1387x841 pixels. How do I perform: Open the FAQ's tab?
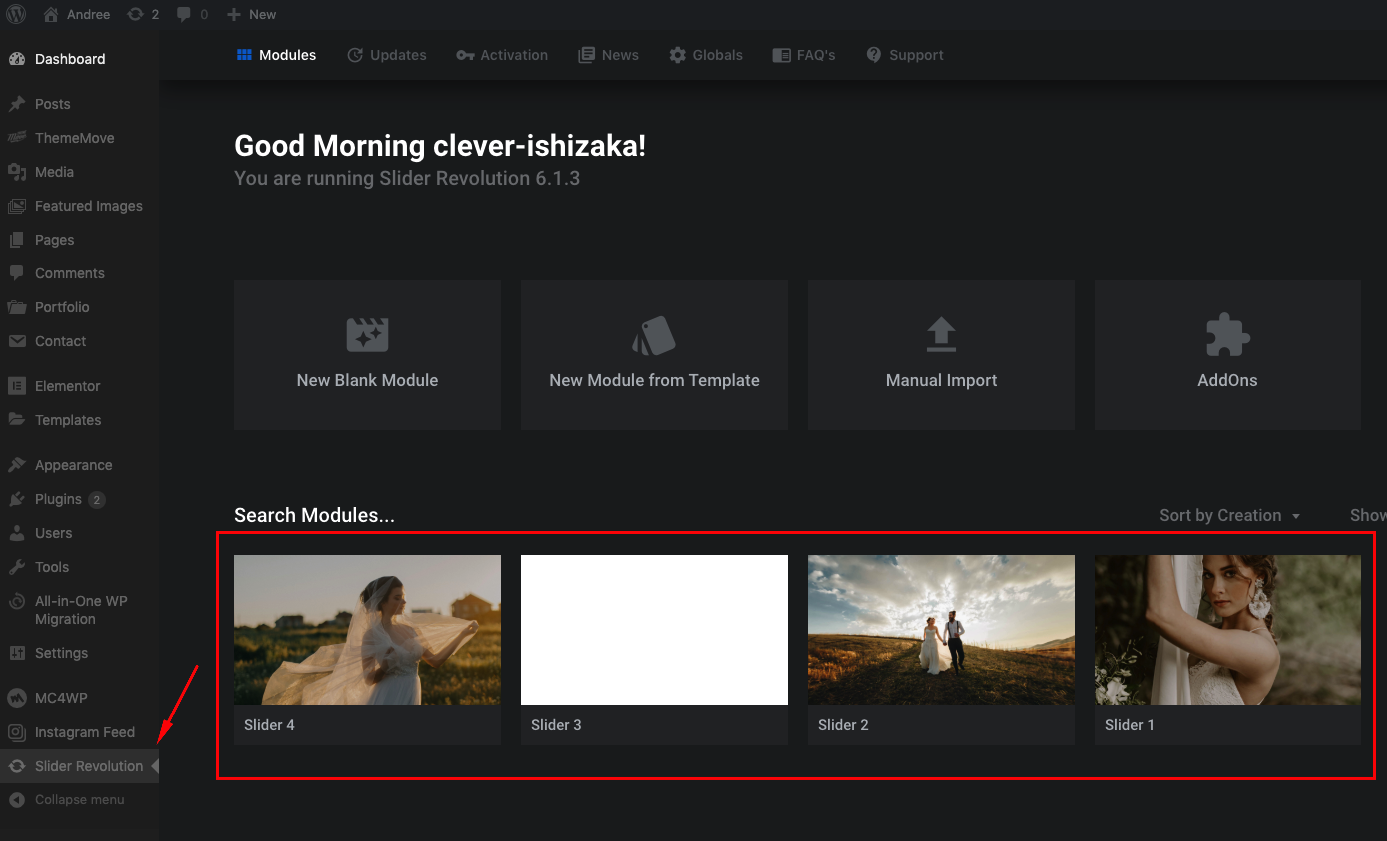point(804,55)
